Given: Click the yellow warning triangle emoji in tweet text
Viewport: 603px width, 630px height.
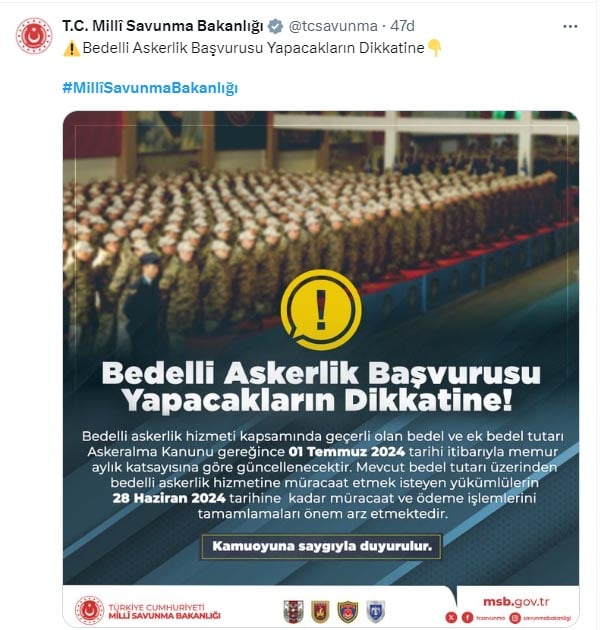Looking at the screenshot, I should 72,49.
